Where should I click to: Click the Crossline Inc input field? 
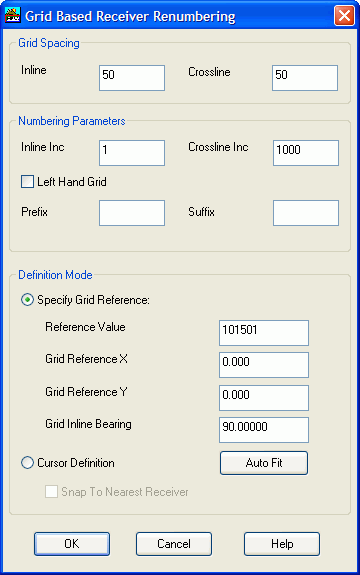coord(306,153)
